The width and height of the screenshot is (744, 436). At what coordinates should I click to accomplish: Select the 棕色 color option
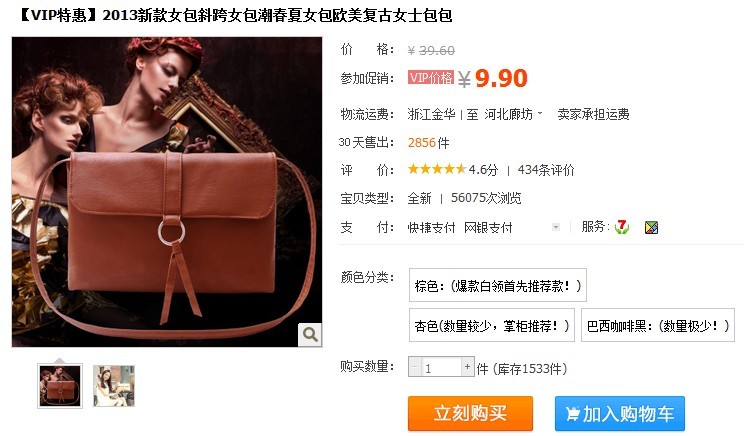pos(498,285)
